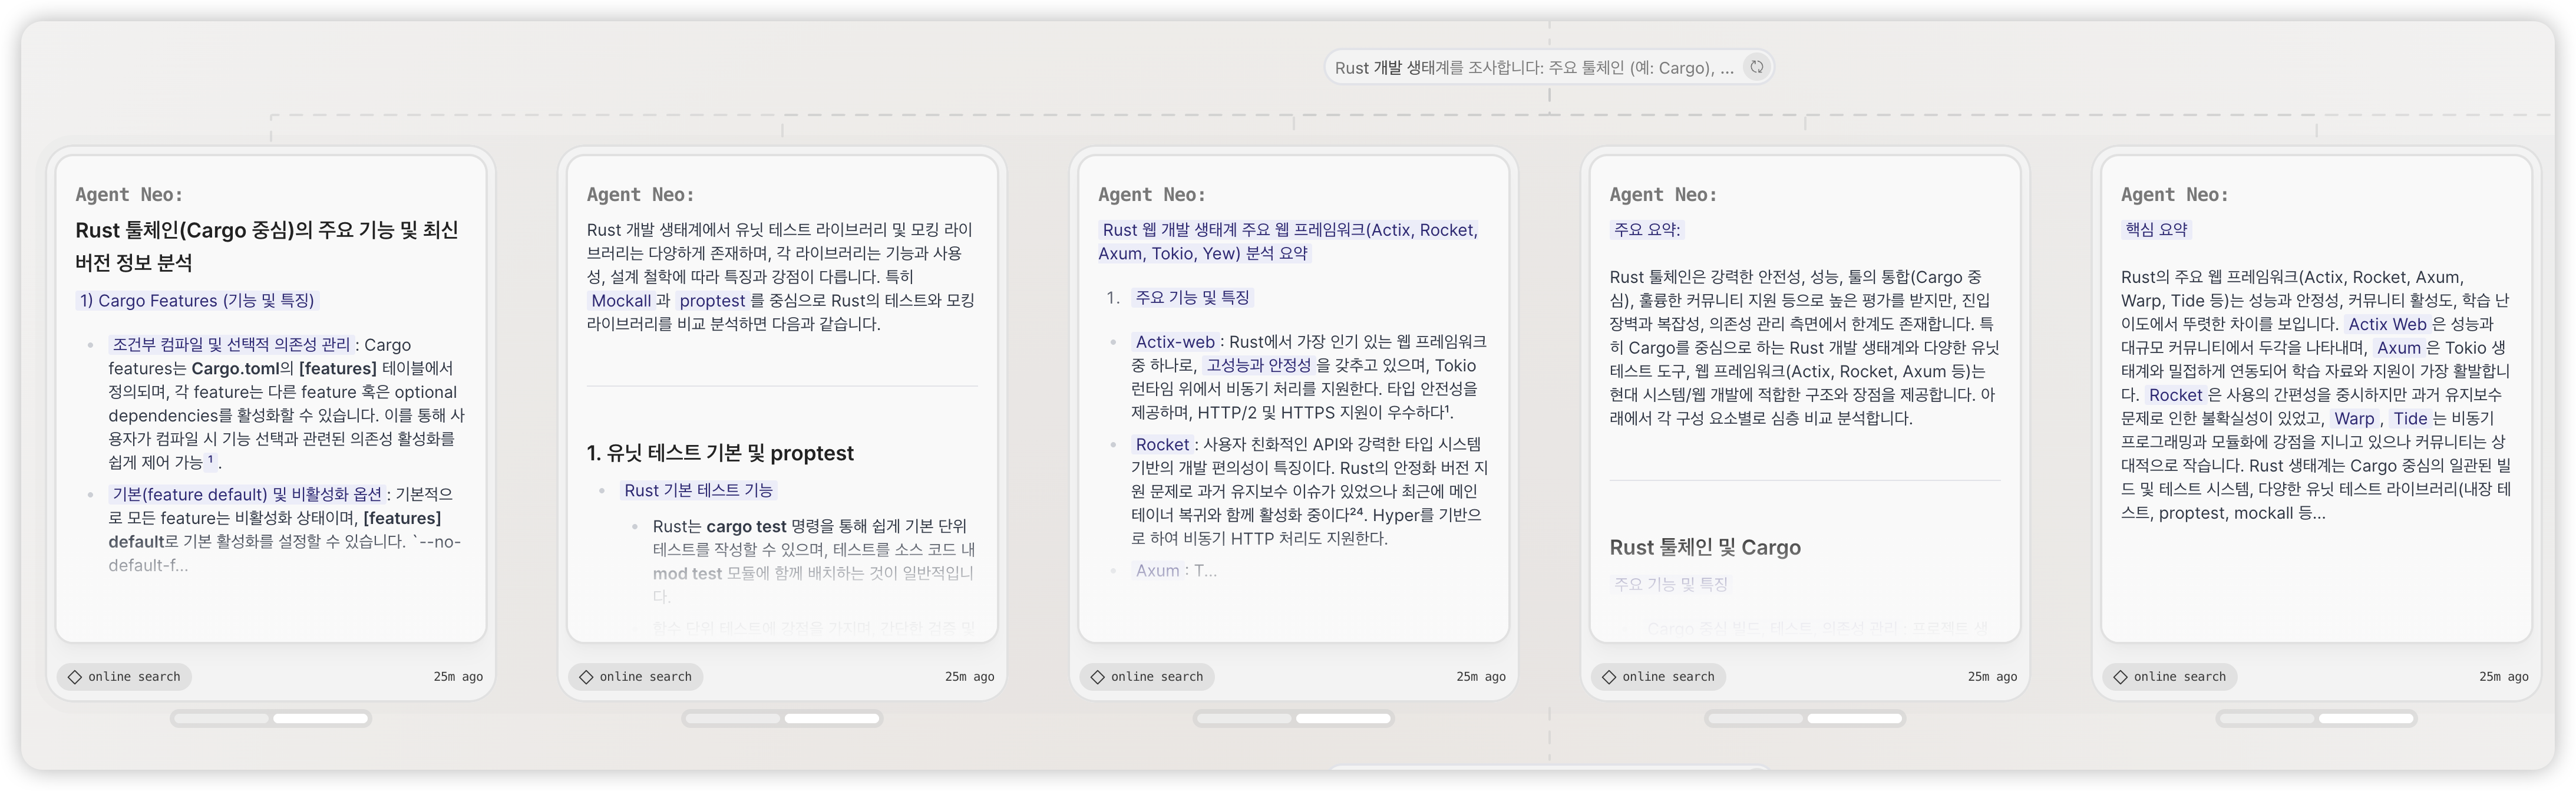Screen dimensions: 2576x791
Task: Select left toggle segment below proptest card
Action: [x=734, y=718]
